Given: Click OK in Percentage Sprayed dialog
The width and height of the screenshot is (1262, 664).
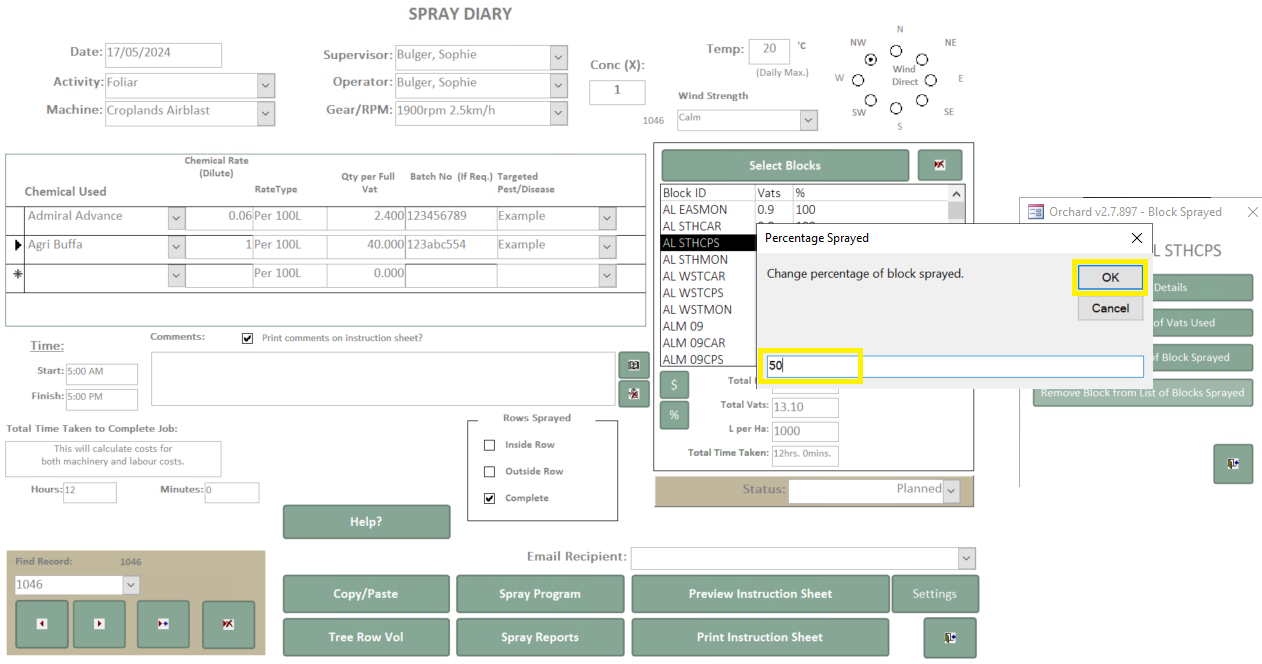Looking at the screenshot, I should click(x=1110, y=278).
